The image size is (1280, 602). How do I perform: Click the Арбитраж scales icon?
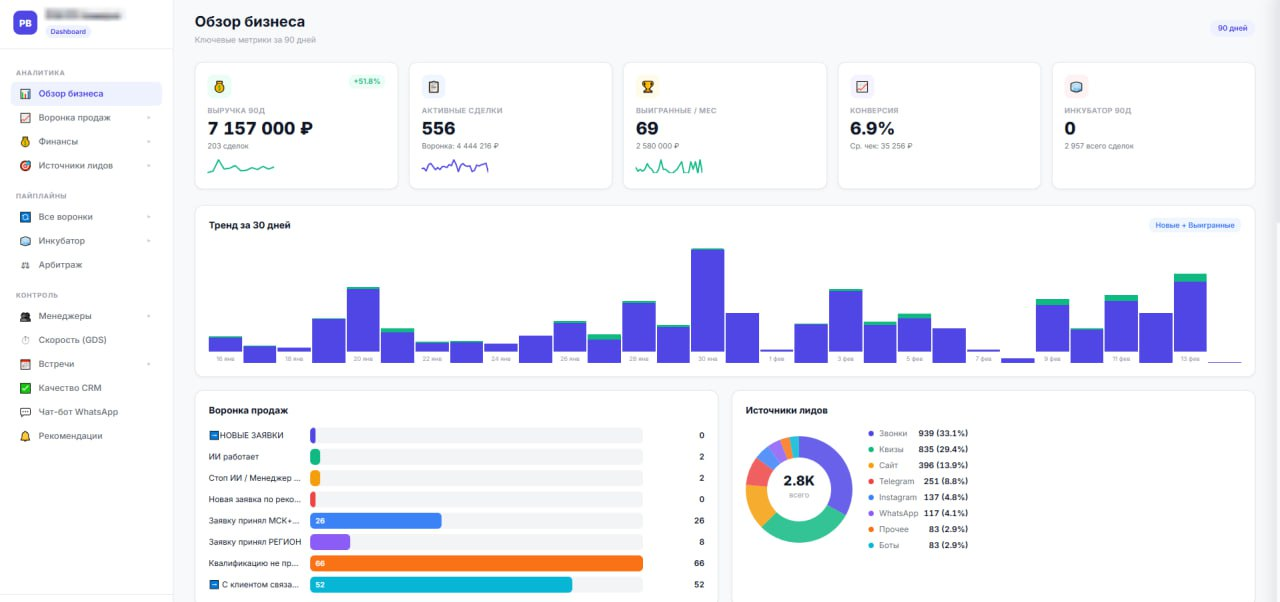point(26,265)
